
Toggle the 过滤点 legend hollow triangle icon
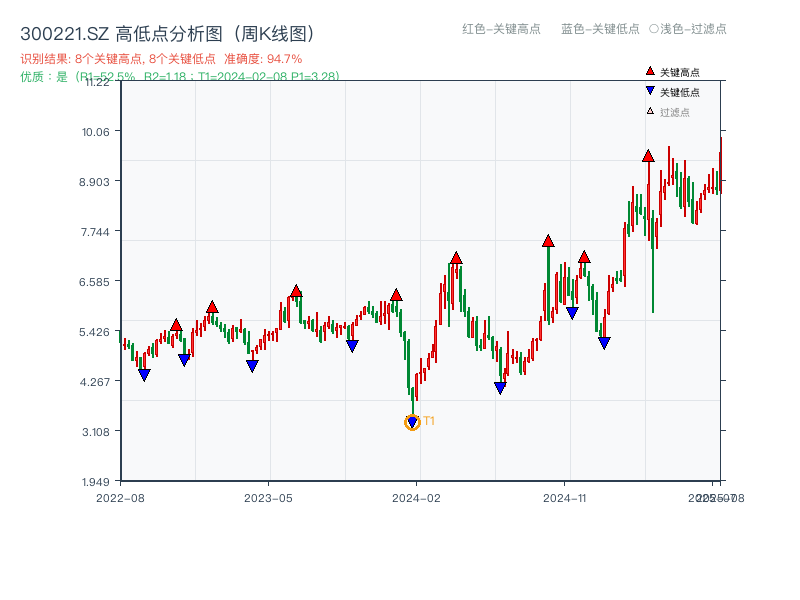[x=650, y=111]
